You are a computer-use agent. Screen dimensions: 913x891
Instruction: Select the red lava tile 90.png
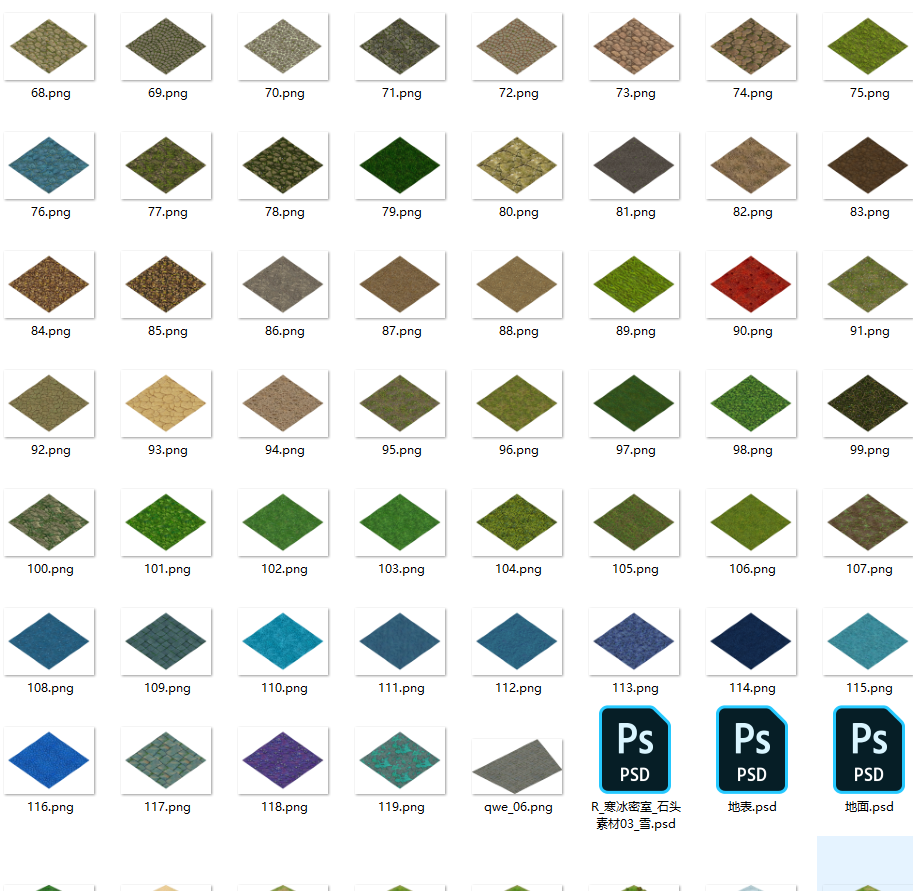pos(752,285)
